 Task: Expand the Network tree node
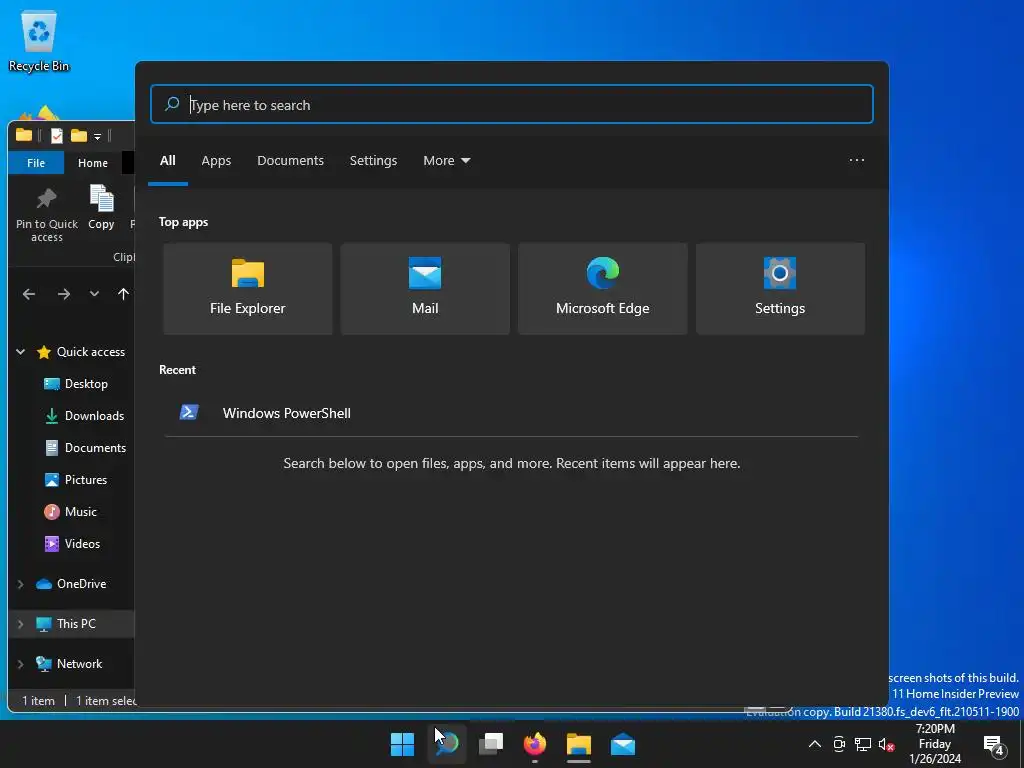[20, 664]
